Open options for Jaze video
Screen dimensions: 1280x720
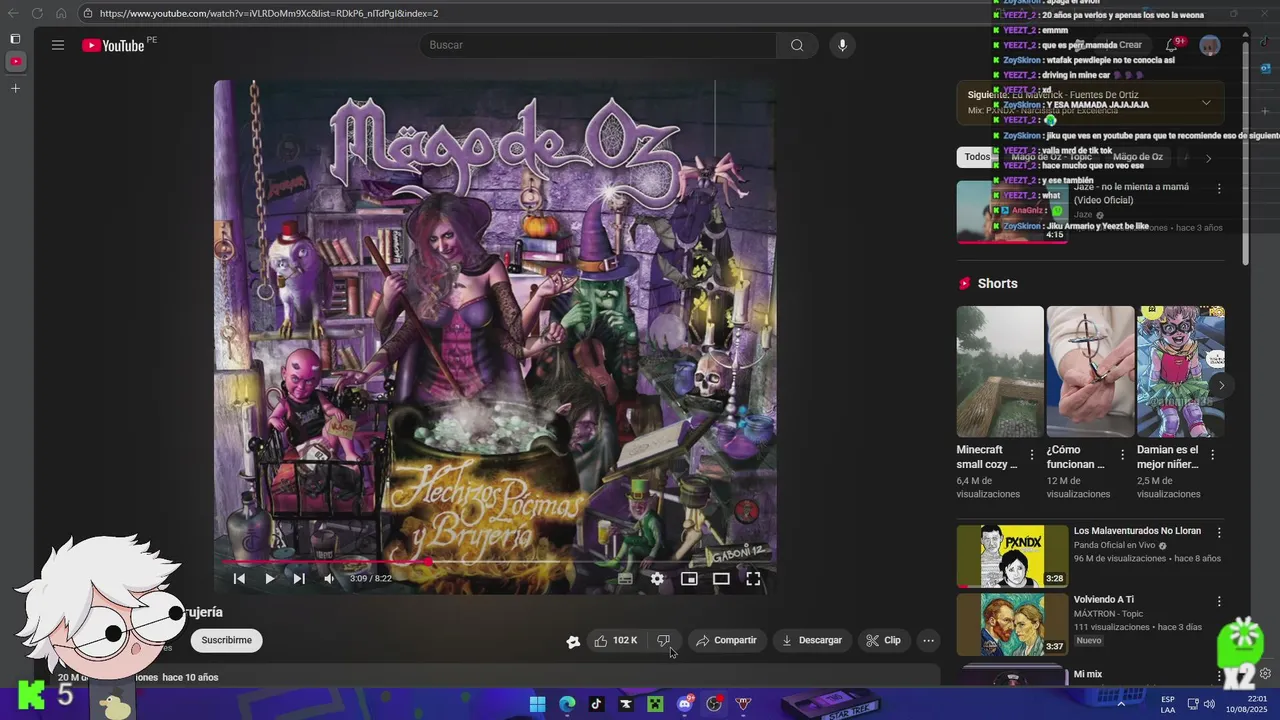[x=1219, y=188]
